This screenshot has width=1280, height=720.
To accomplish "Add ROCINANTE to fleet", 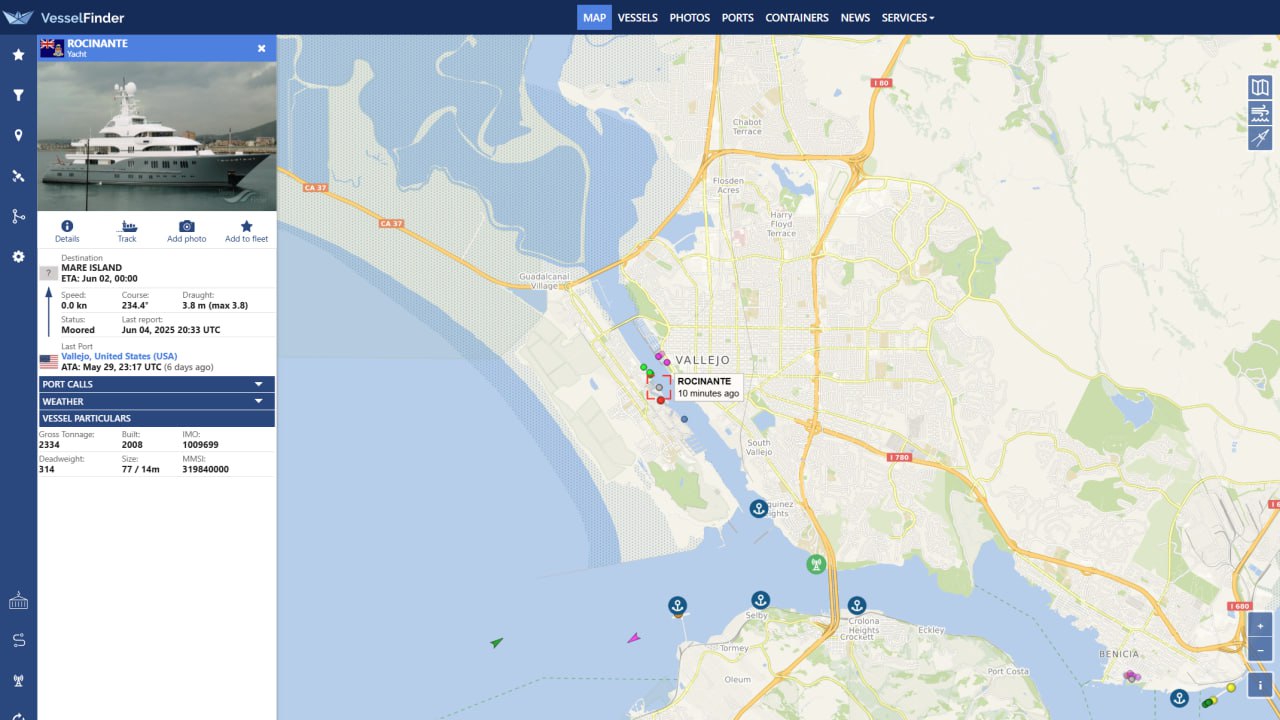I will [246, 231].
